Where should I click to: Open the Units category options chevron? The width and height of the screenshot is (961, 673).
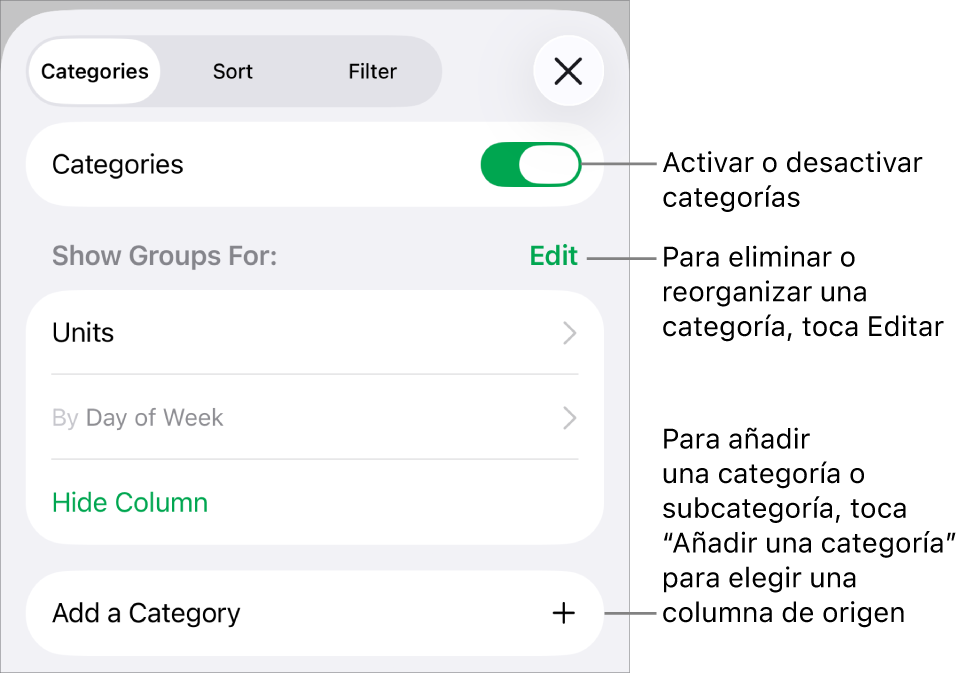(569, 333)
